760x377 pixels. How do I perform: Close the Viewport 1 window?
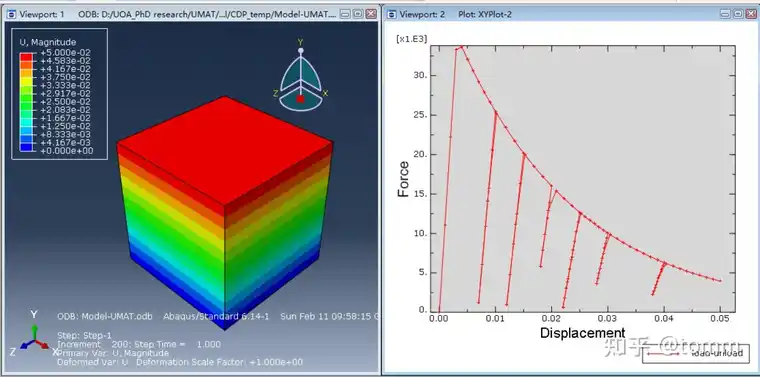point(371,14)
